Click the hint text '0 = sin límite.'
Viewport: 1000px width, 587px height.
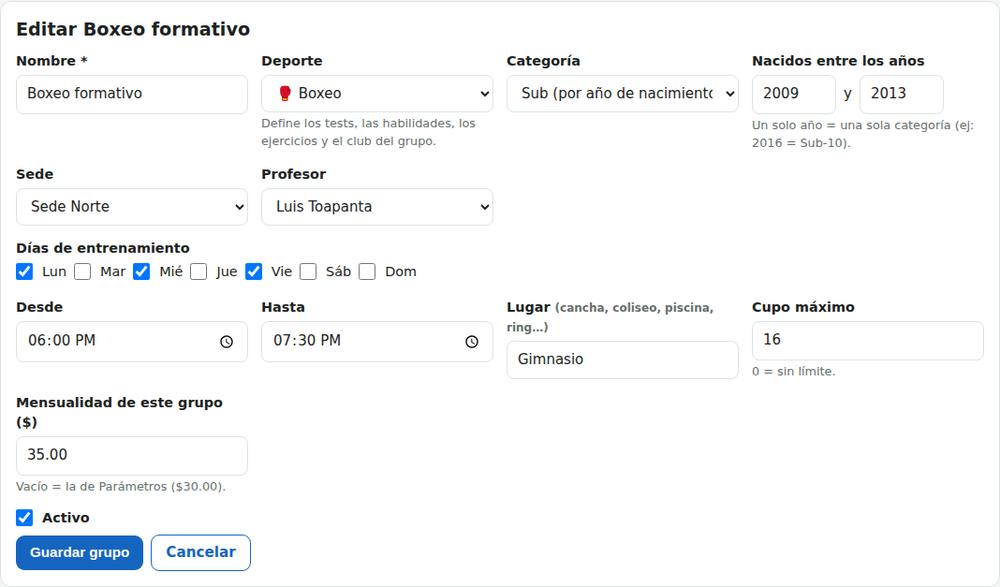pos(793,371)
